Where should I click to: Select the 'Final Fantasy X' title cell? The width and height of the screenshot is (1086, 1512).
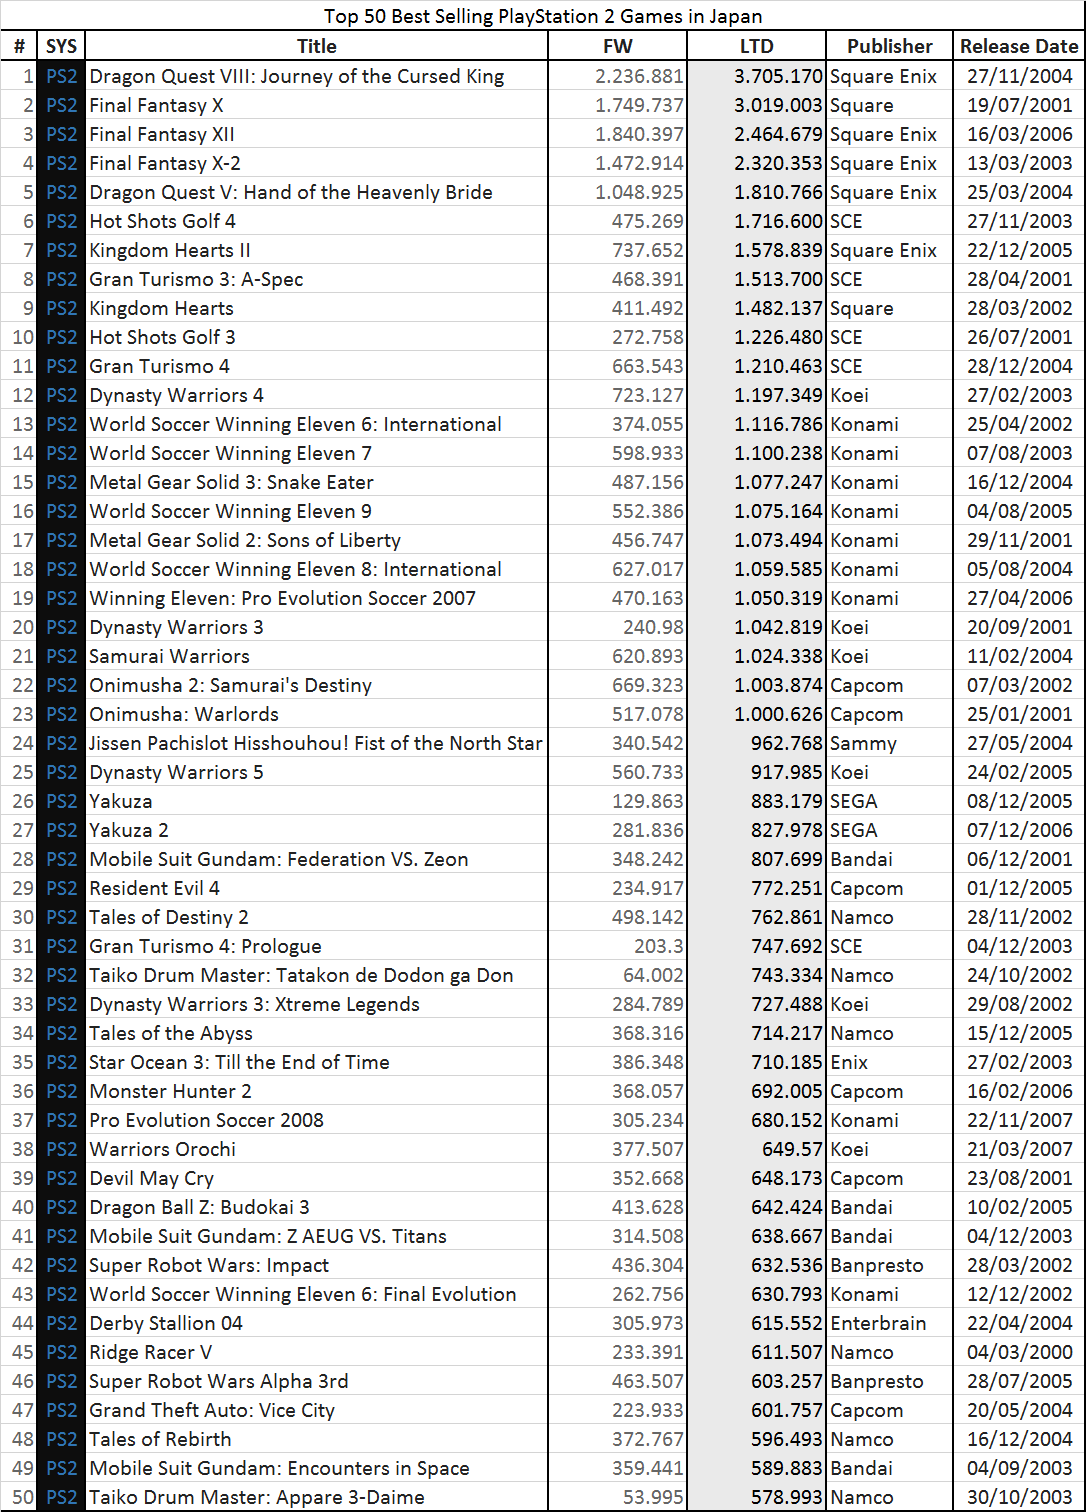pyautogui.click(x=156, y=105)
